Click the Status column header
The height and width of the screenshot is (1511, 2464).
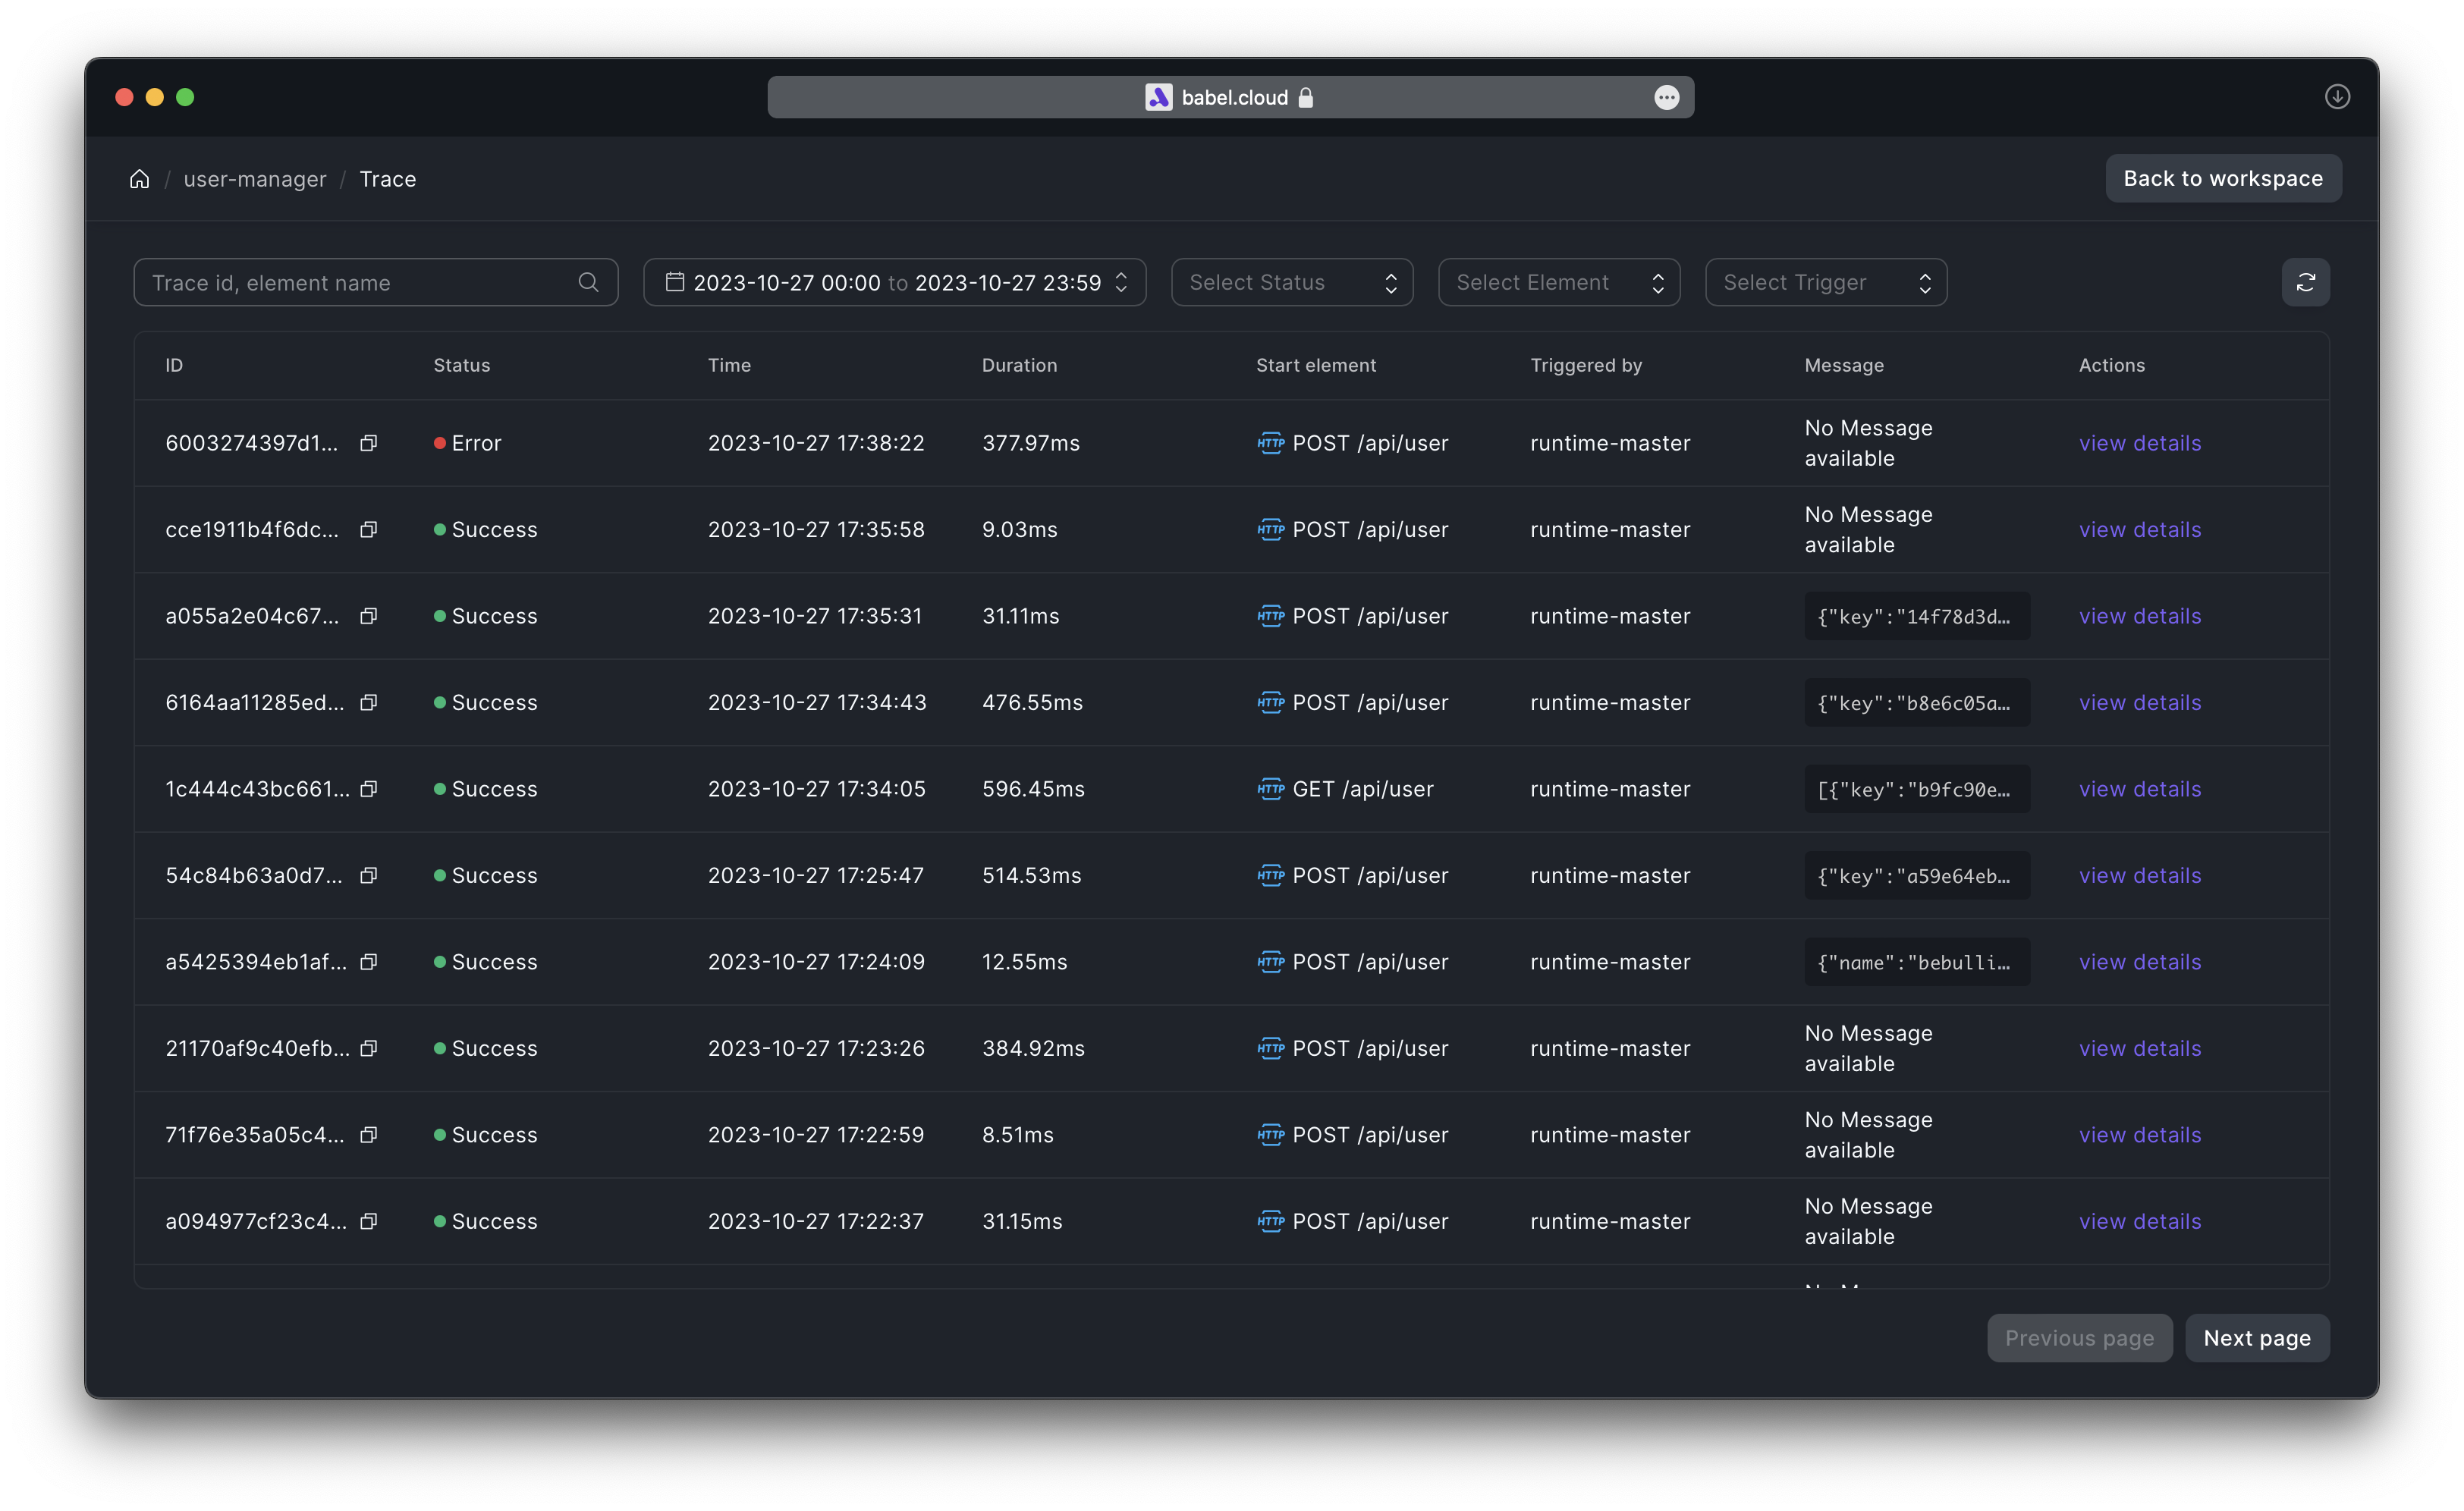pyautogui.click(x=461, y=366)
